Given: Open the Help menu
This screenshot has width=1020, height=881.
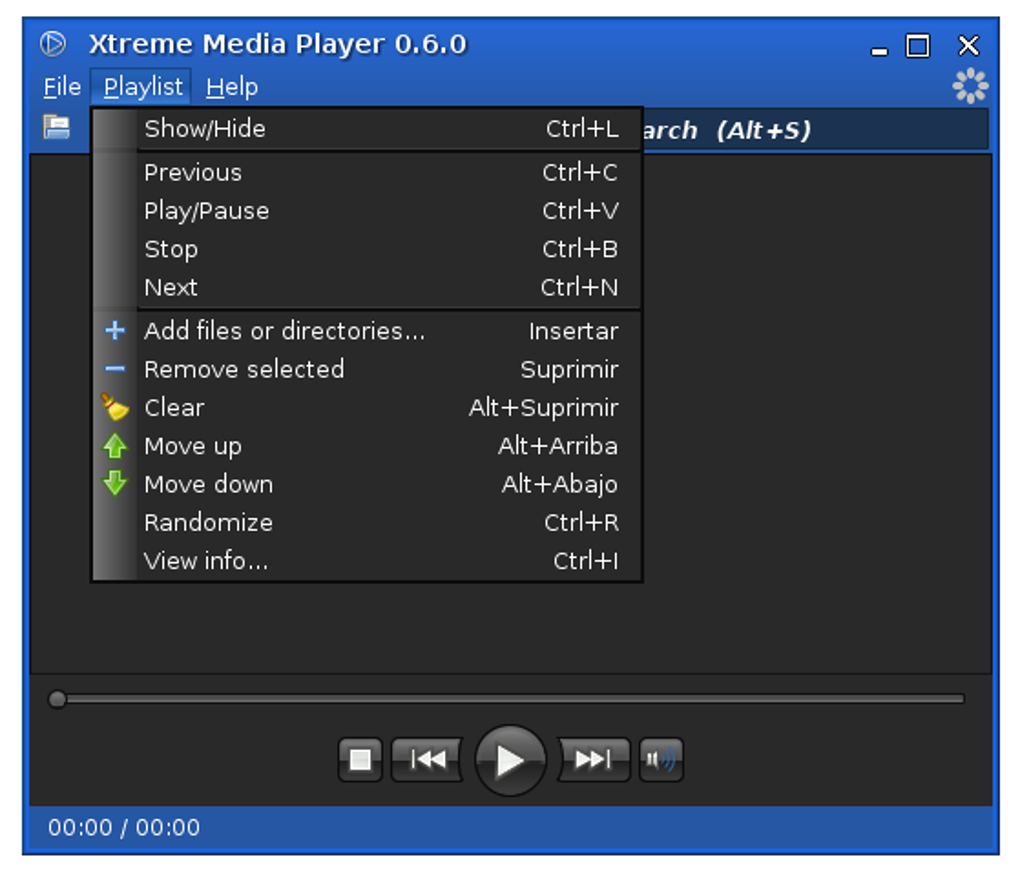Looking at the screenshot, I should click(x=232, y=87).
